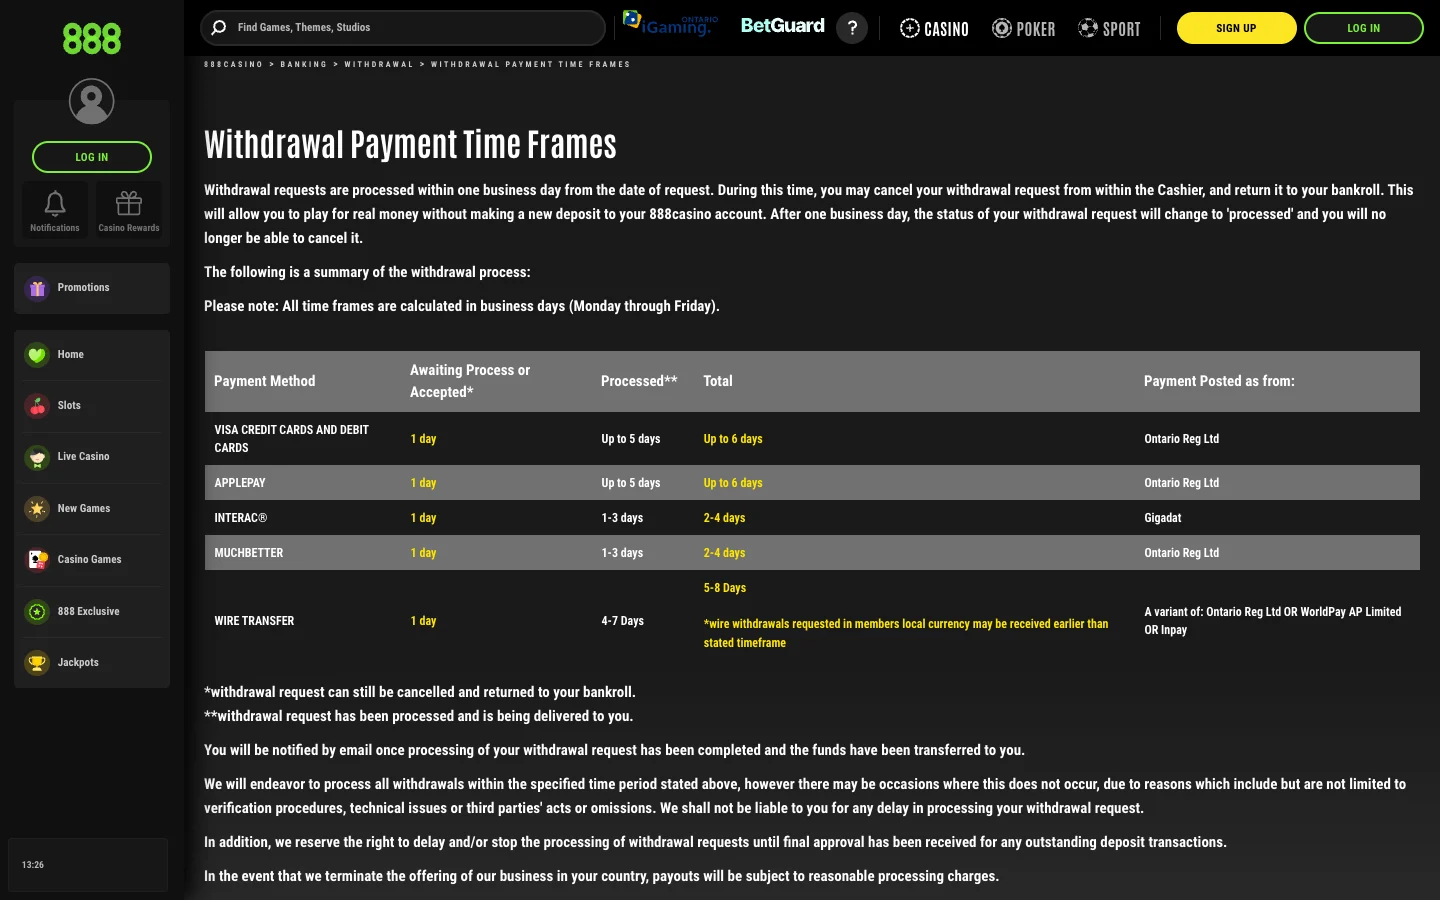
Task: Click Log In button in top bar
Action: pos(1363,28)
